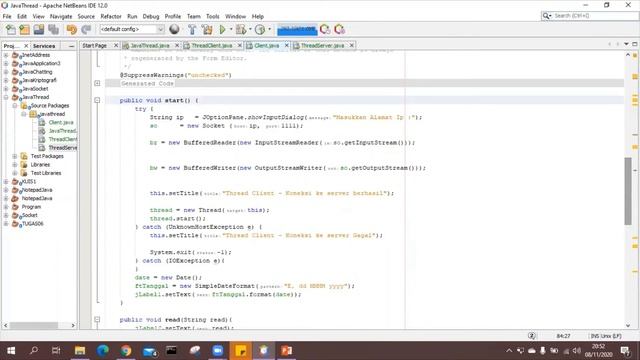Open the dropdown arrow beside Profile Project
640x360 pixels.
pos(269,29)
